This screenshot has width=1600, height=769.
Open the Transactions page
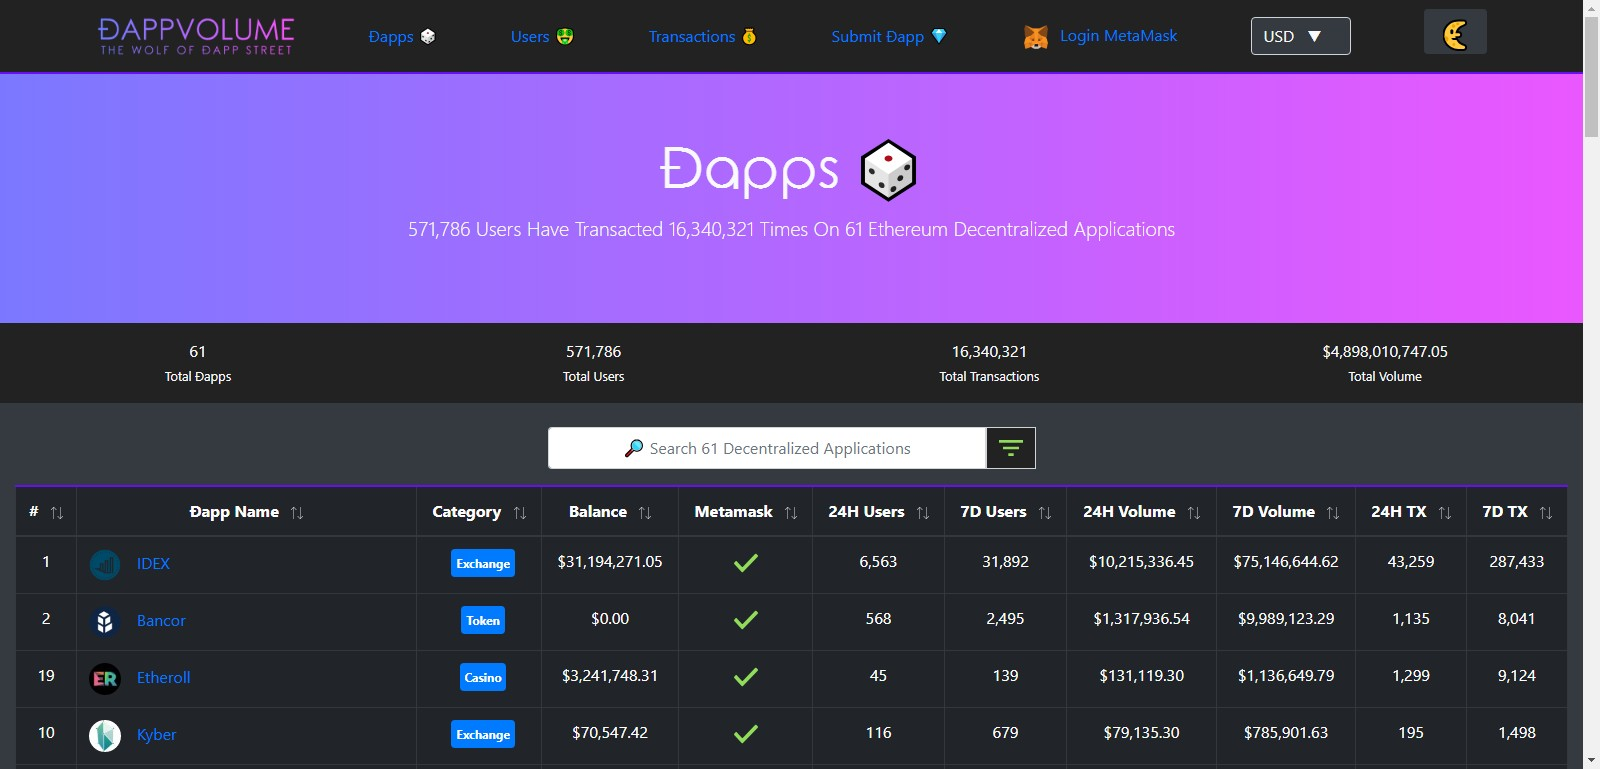coord(692,36)
